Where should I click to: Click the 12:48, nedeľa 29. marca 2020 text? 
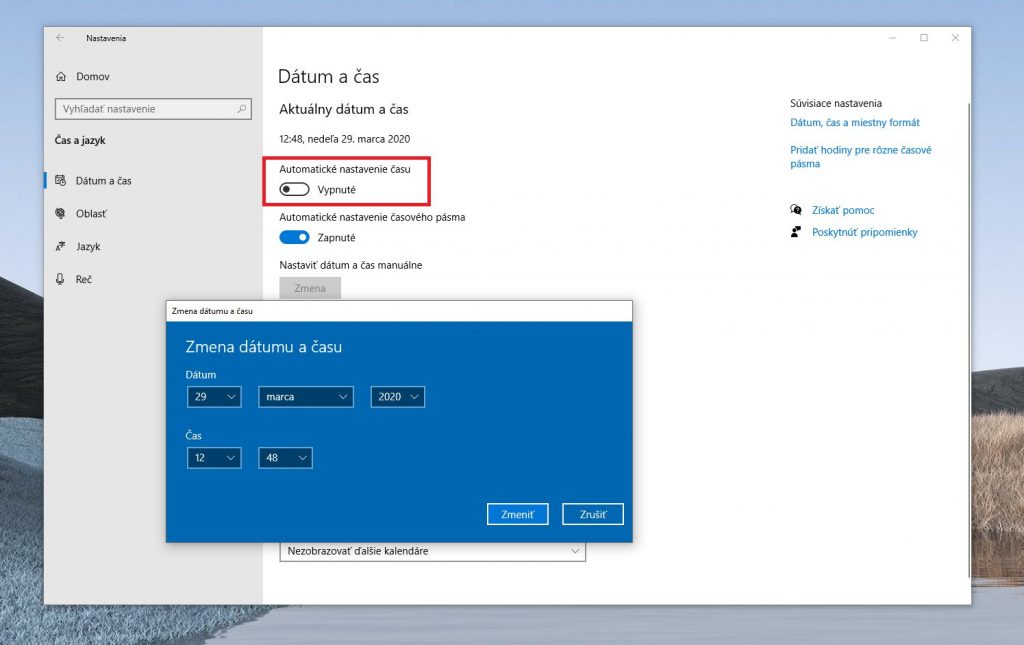[x=345, y=139]
